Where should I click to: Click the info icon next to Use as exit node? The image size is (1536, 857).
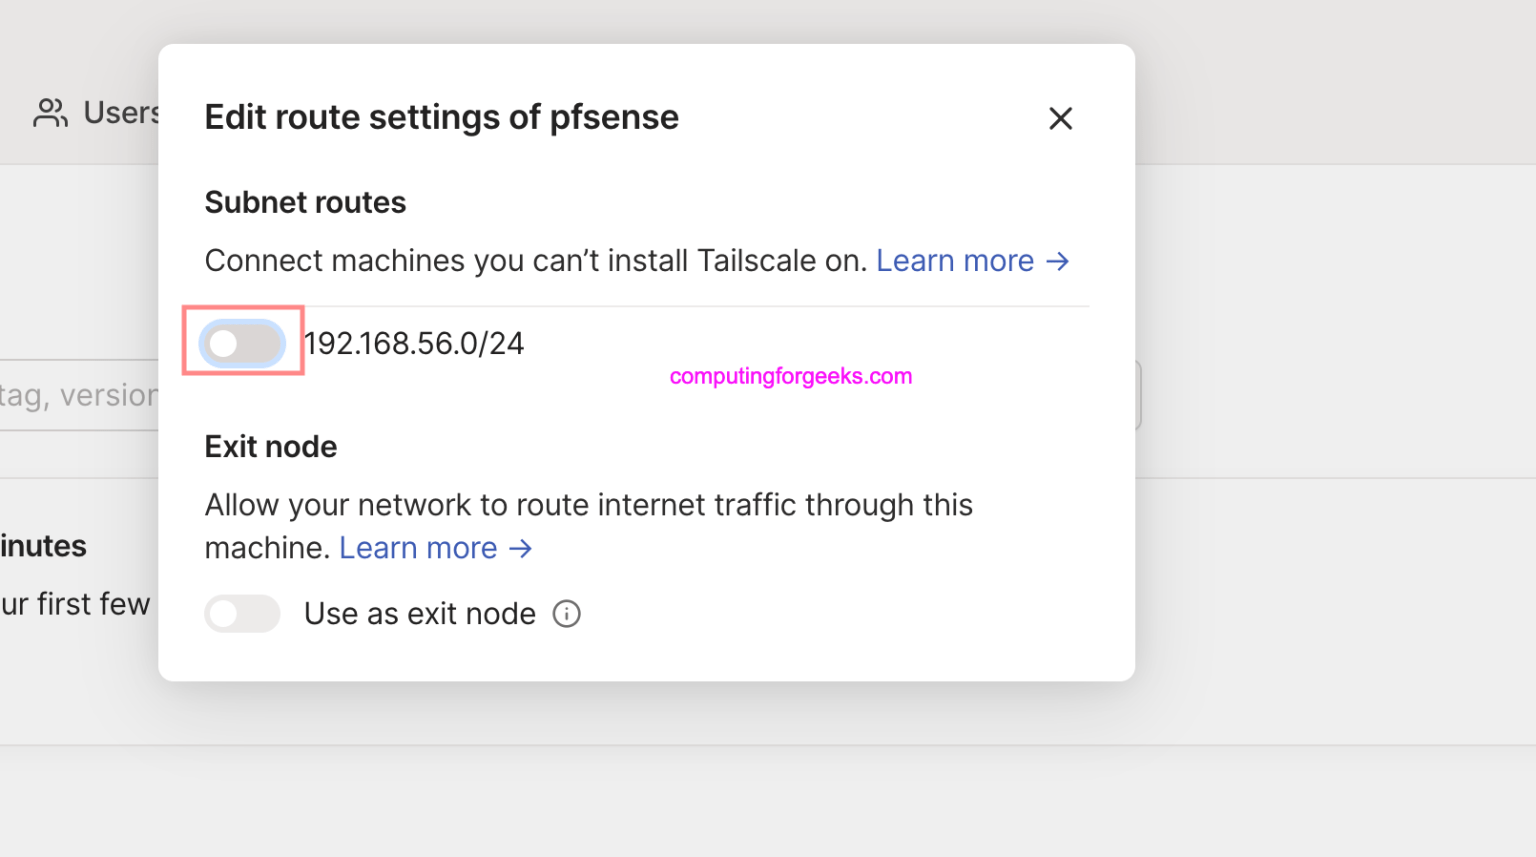(566, 614)
